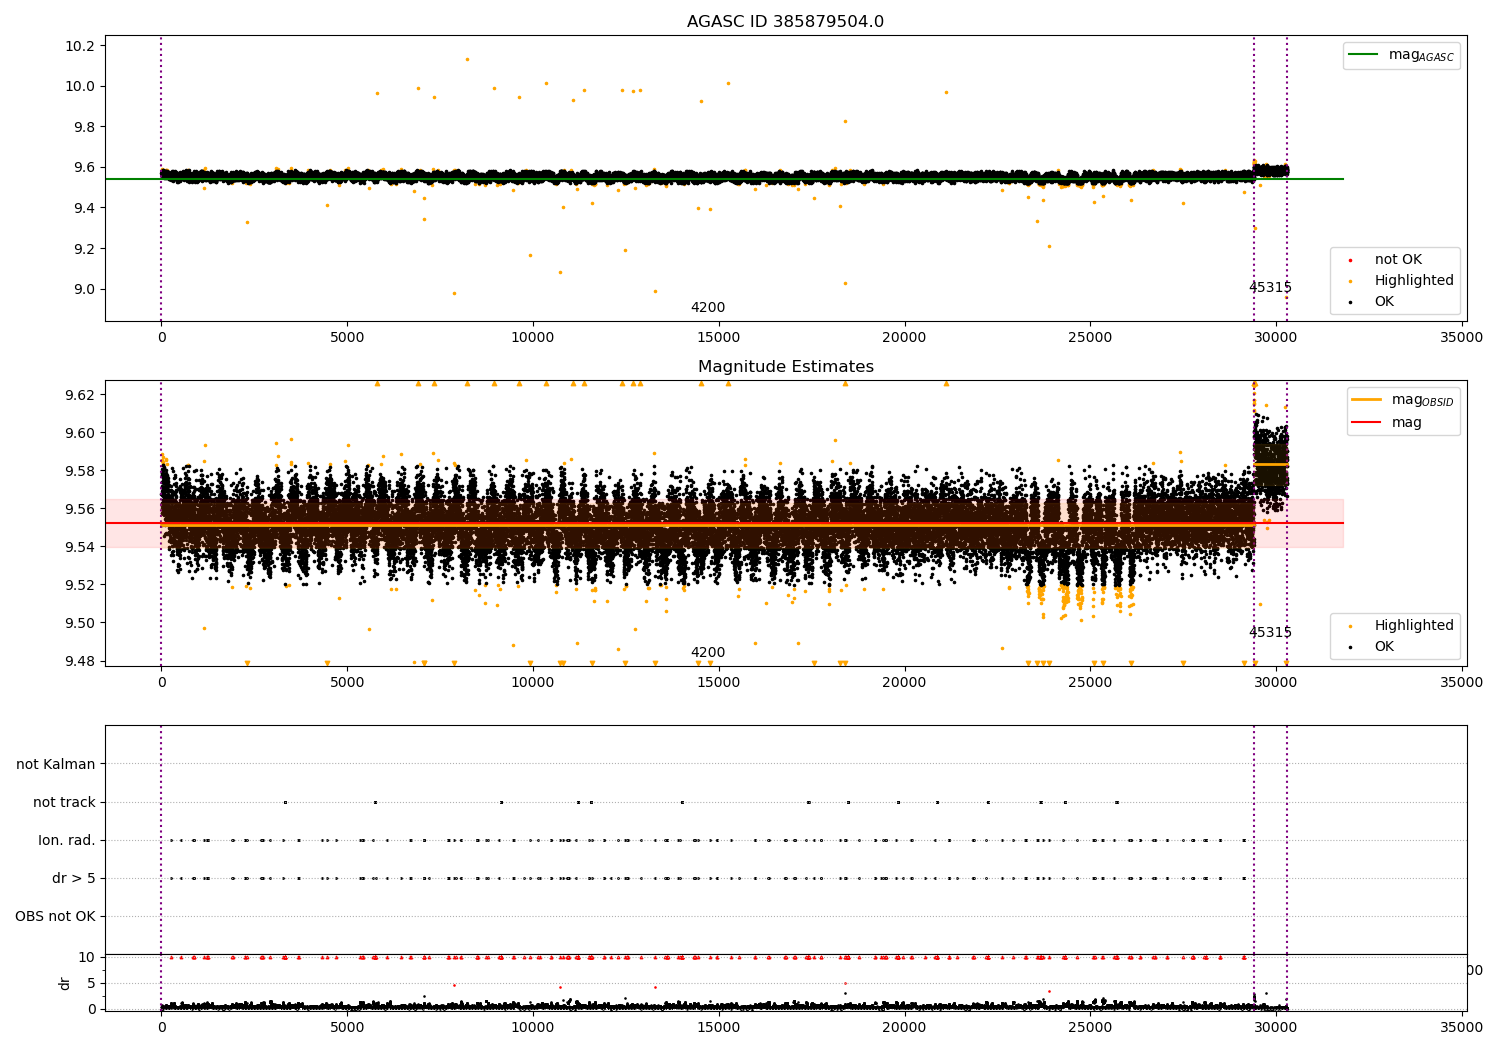Click the 10.0 y-axis tick of the top plot
1500x1050 pixels.
pyautogui.click(x=80, y=86)
